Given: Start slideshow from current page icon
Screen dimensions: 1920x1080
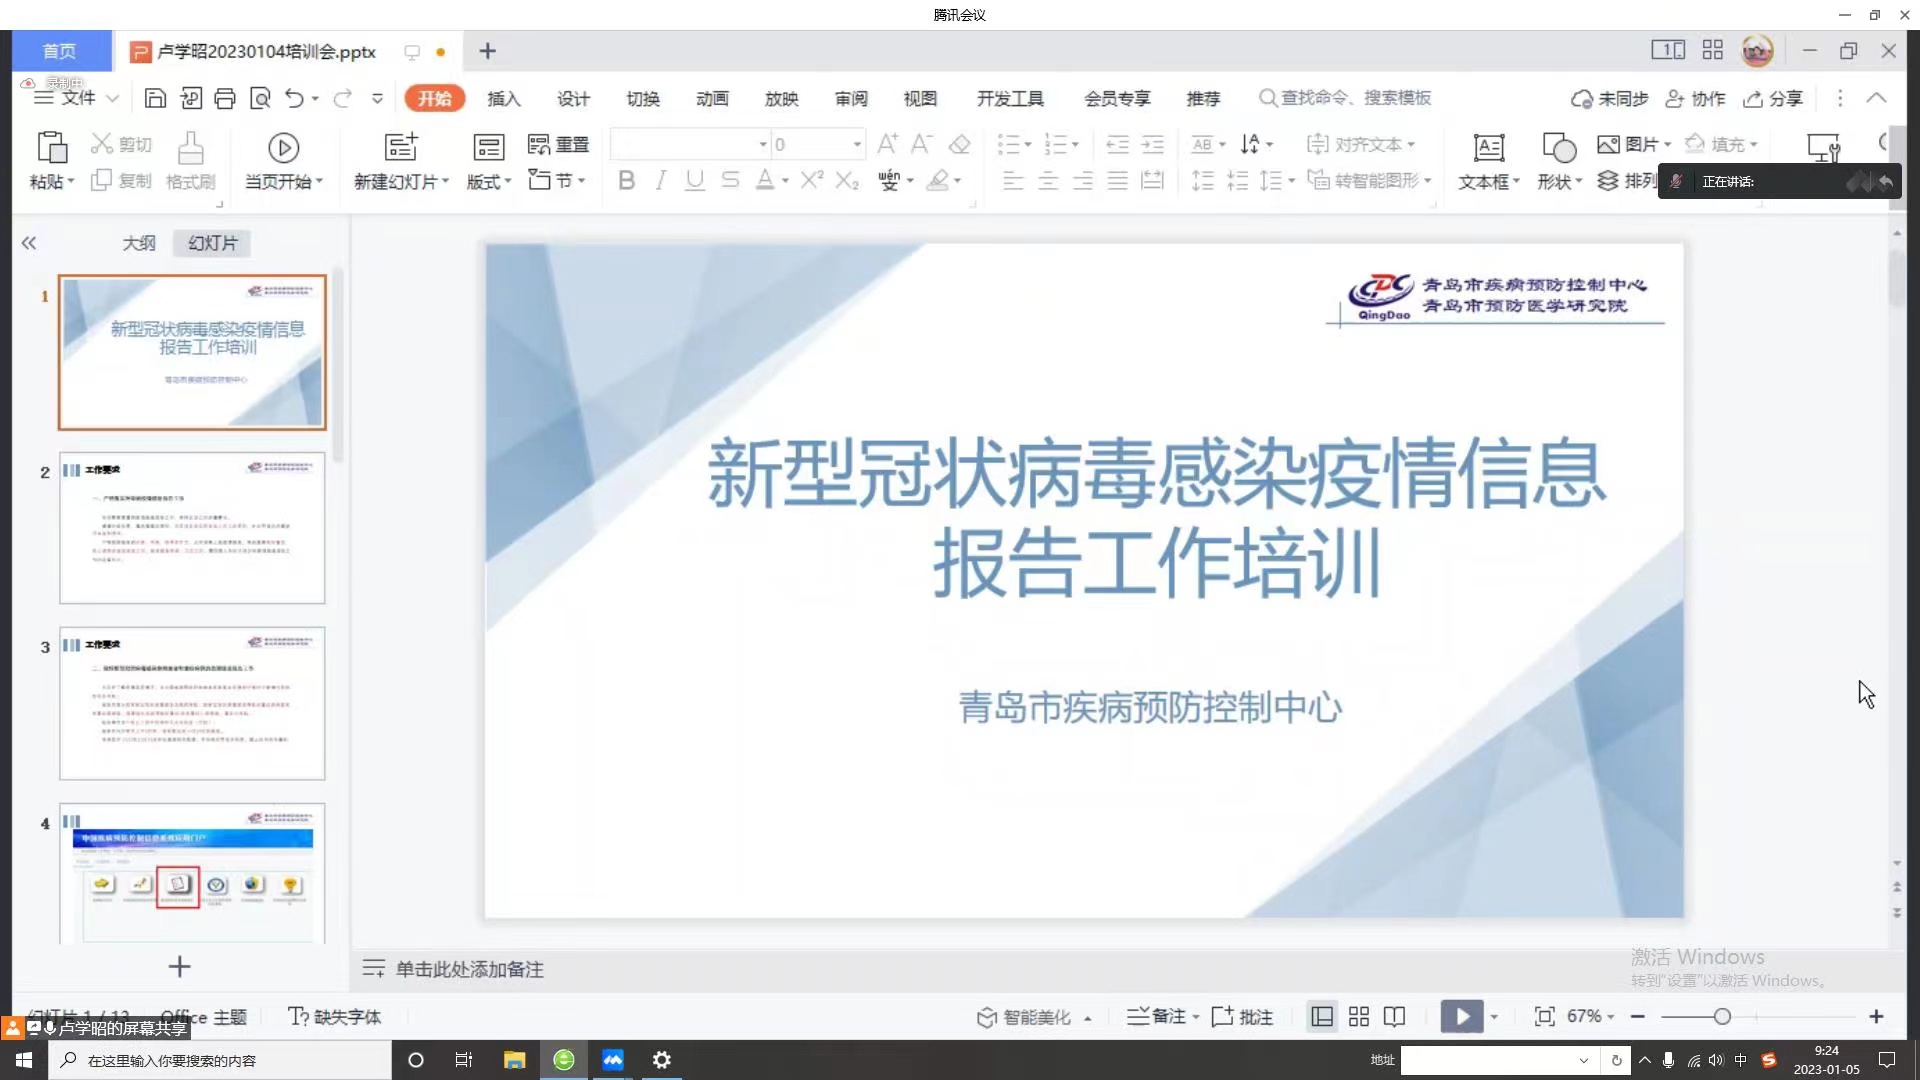Looking at the screenshot, I should tap(283, 148).
